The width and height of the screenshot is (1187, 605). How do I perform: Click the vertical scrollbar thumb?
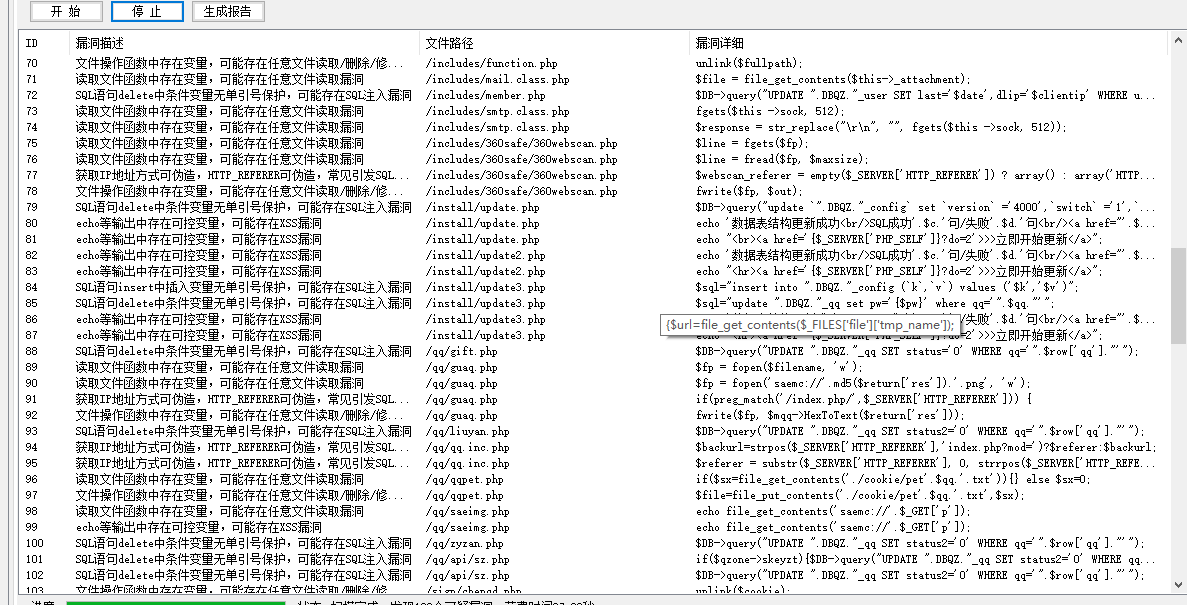point(1177,295)
